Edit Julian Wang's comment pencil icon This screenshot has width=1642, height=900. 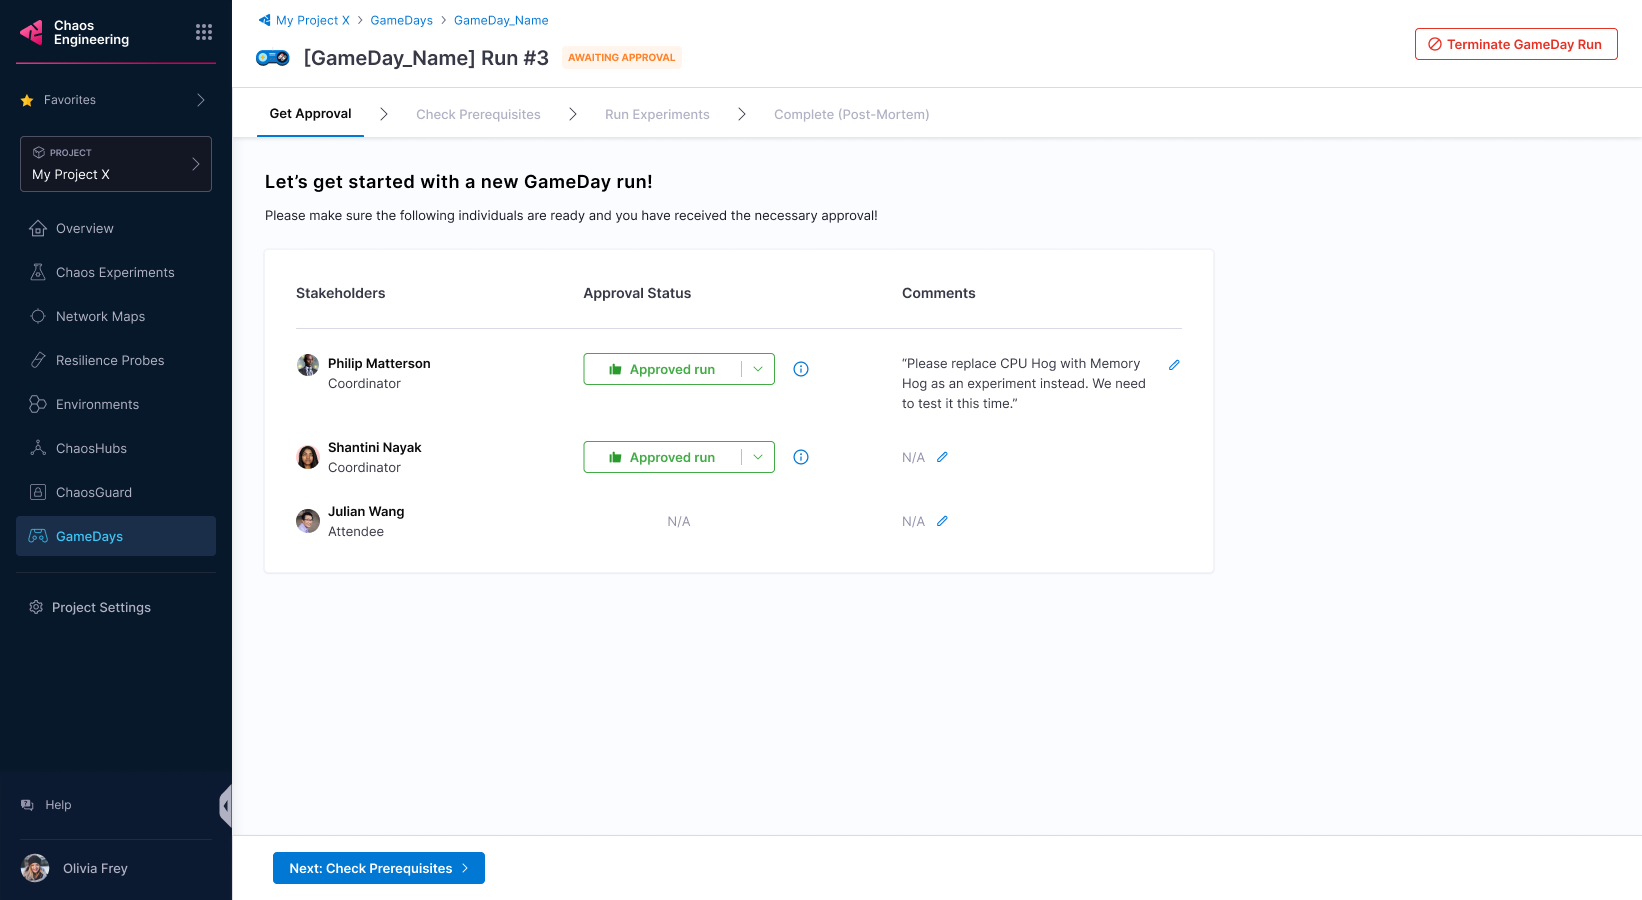pos(942,521)
